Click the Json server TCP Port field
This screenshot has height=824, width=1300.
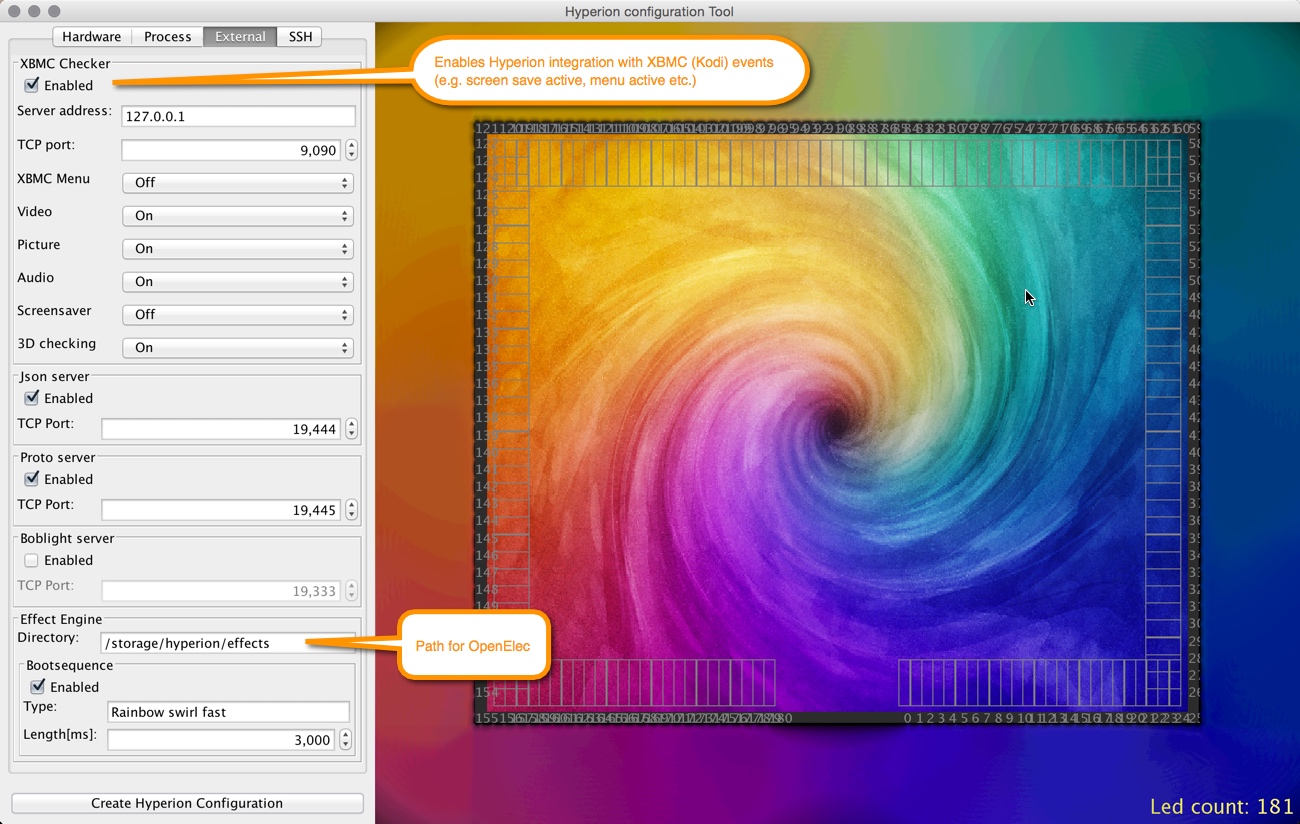(221, 429)
